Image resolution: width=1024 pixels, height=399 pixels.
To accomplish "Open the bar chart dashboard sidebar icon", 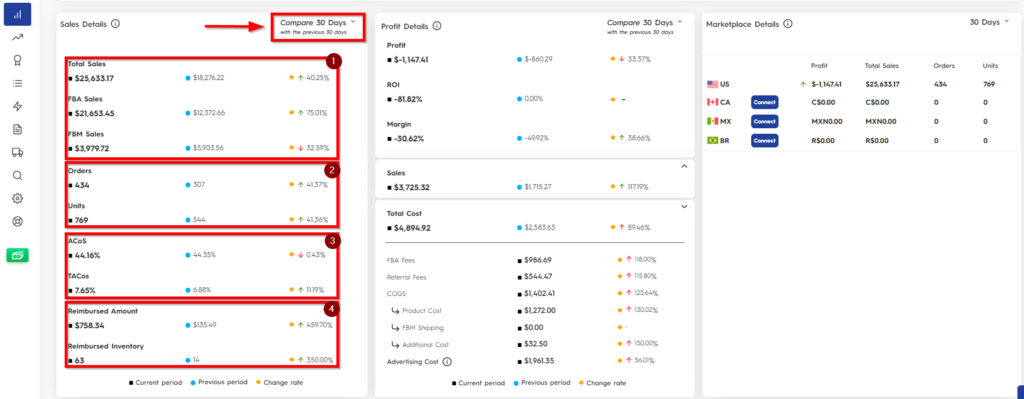I will 18,14.
